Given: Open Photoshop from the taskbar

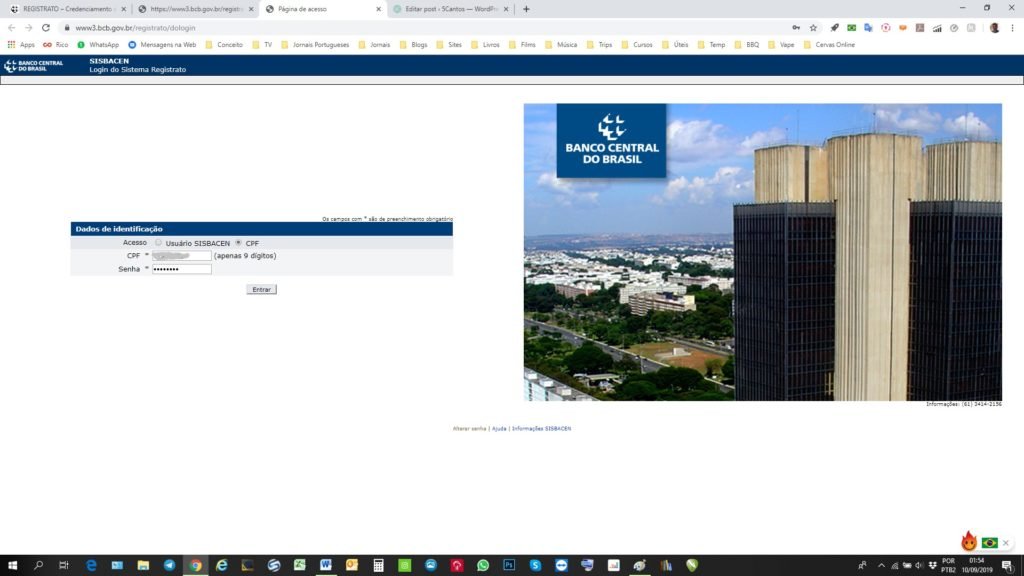Looking at the screenshot, I should point(509,565).
